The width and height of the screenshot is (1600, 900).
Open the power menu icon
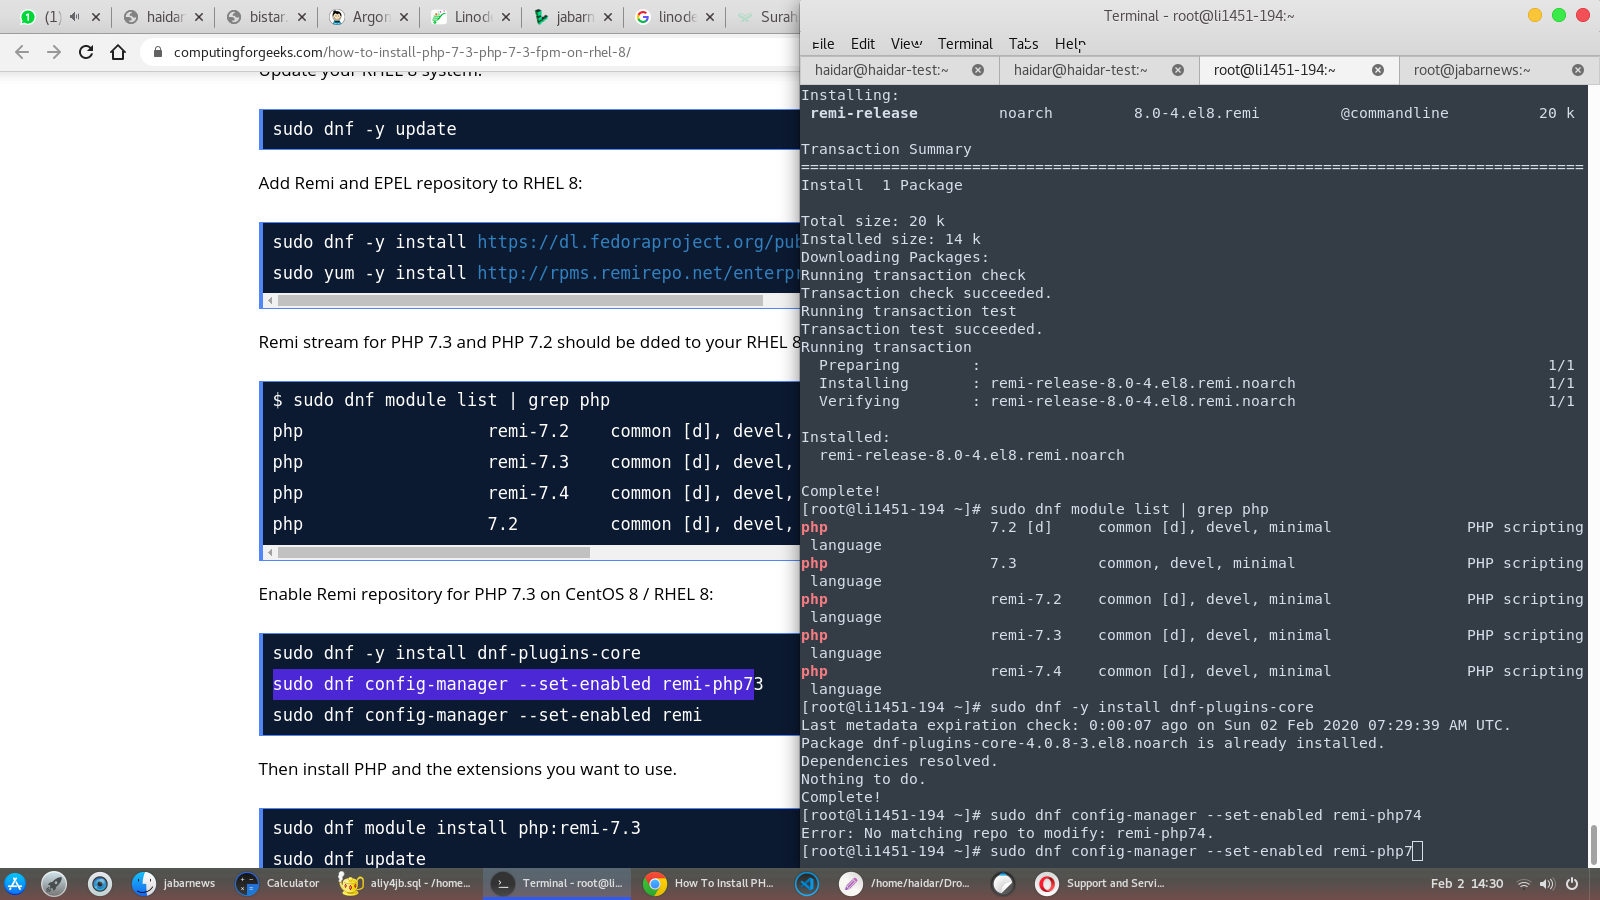1572,884
